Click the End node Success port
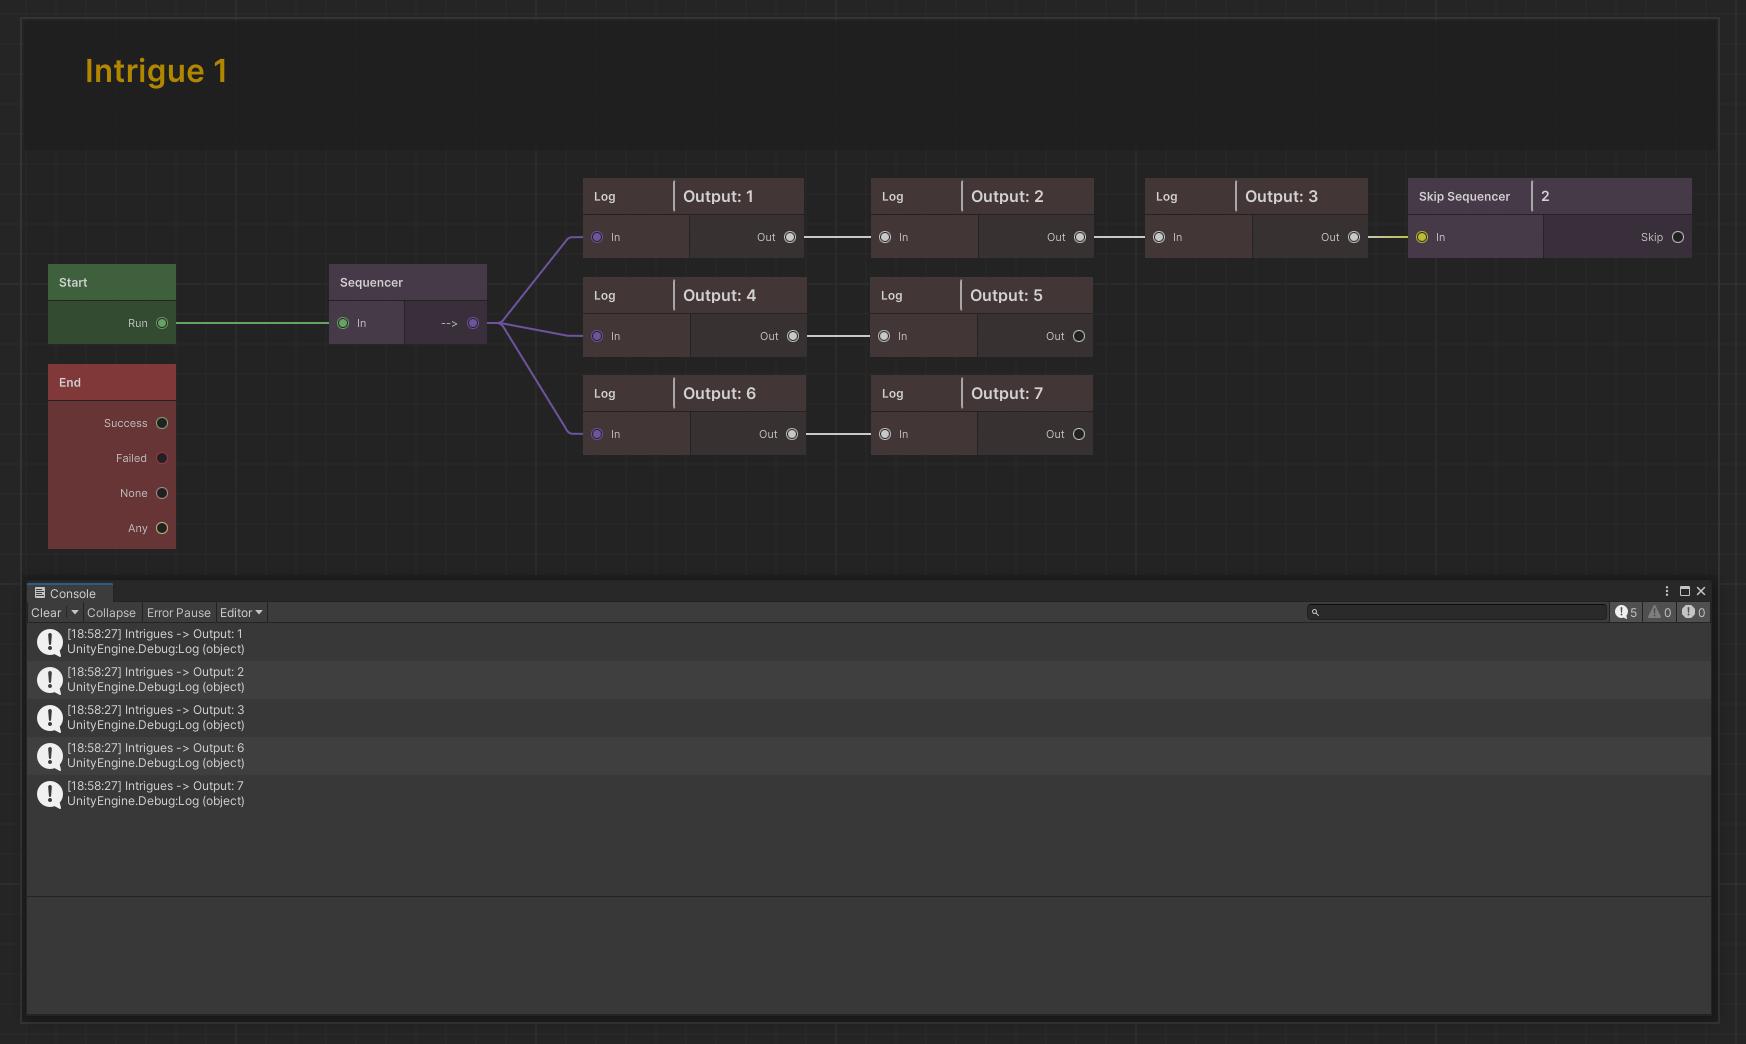 click(162, 423)
